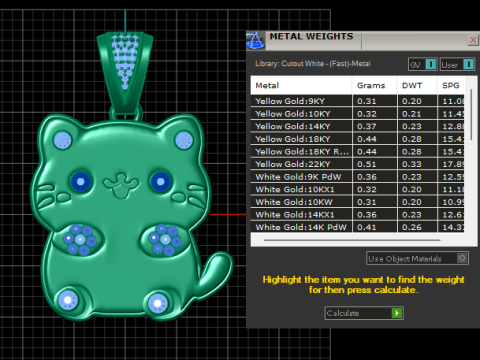Close the Metal Weights panel
This screenshot has width=480, height=360.
[x=473, y=40]
